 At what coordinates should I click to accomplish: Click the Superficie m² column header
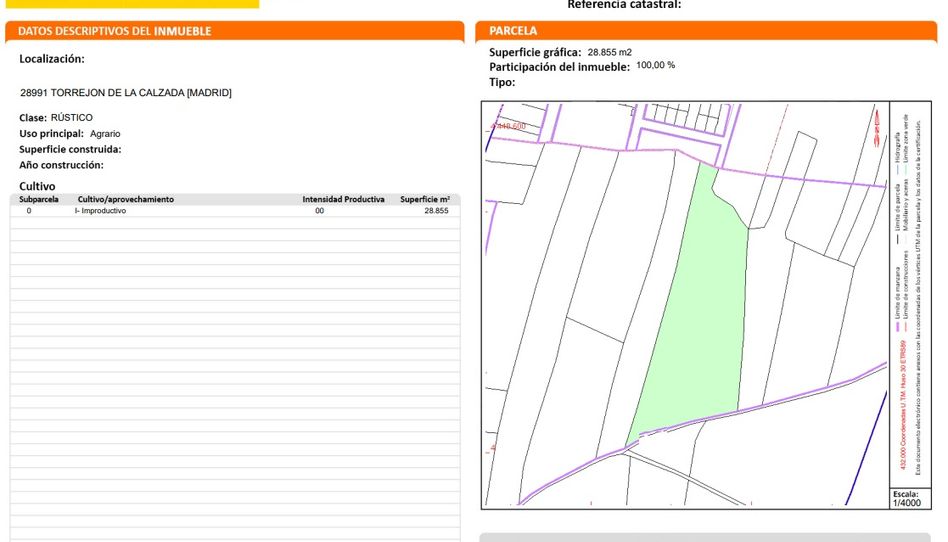(x=424, y=199)
